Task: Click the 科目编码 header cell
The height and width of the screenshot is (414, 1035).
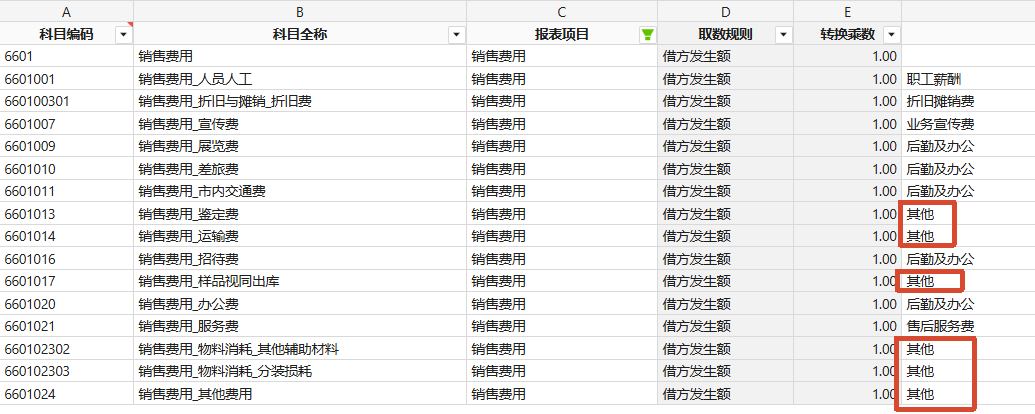Action: click(67, 35)
